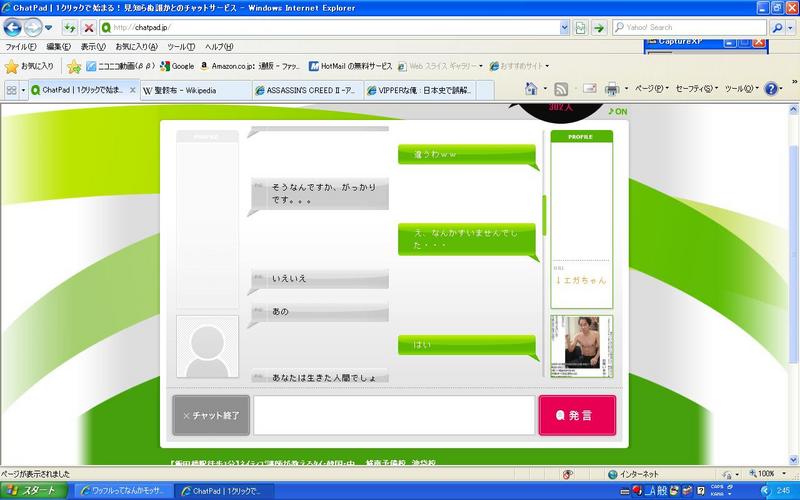
Task: Click the Refresh page icon
Action: [x=69, y=28]
